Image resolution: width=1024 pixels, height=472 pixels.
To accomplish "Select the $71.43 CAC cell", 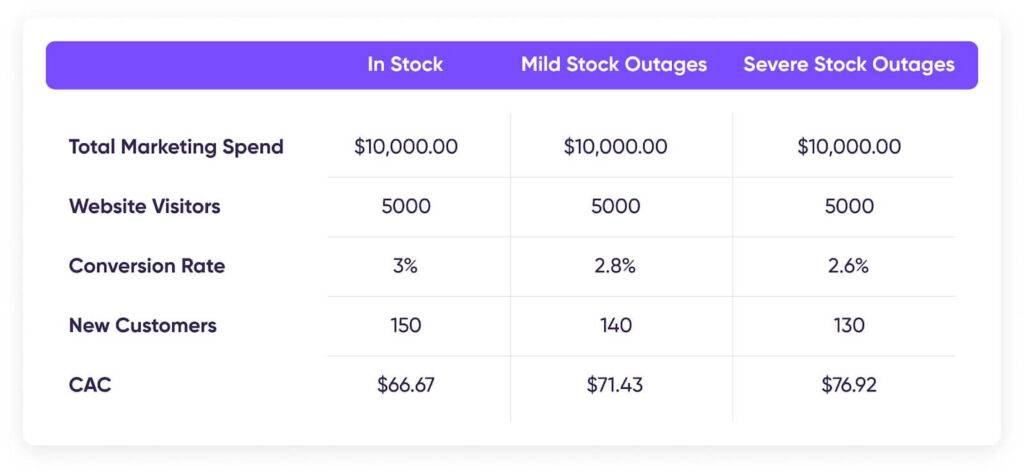I will 615,385.
